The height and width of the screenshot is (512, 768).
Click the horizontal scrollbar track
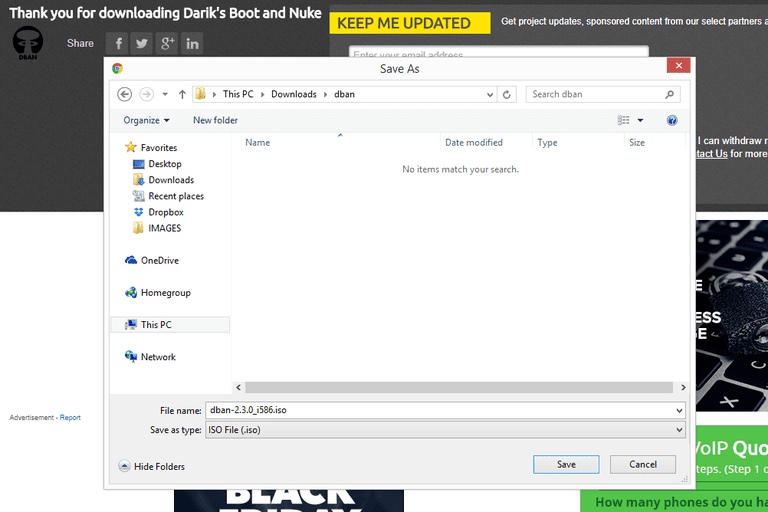tap(459, 388)
